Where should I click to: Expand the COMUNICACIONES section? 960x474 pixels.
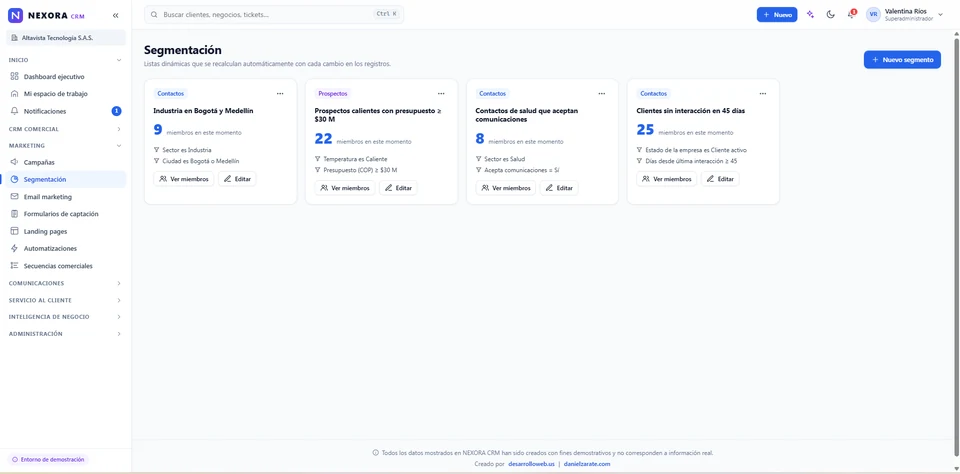[66, 284]
